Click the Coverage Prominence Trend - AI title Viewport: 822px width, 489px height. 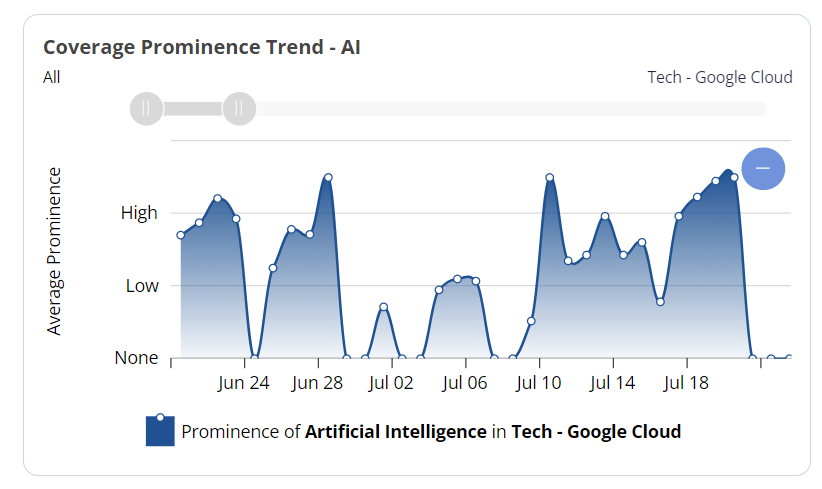click(x=201, y=47)
